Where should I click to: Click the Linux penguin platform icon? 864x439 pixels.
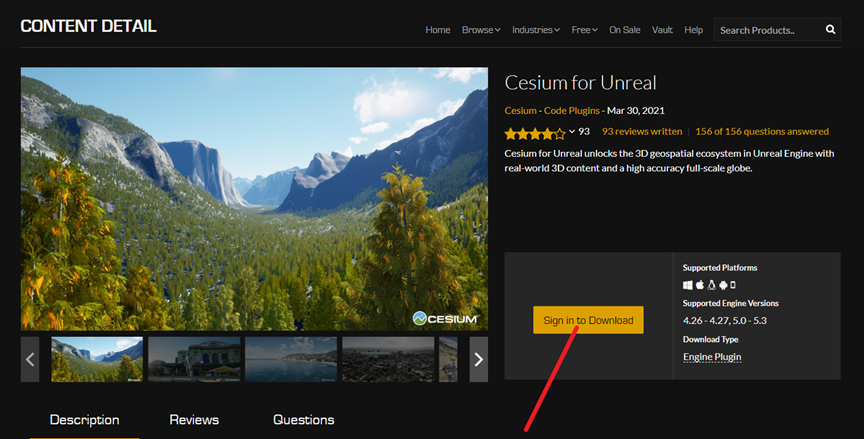point(711,285)
